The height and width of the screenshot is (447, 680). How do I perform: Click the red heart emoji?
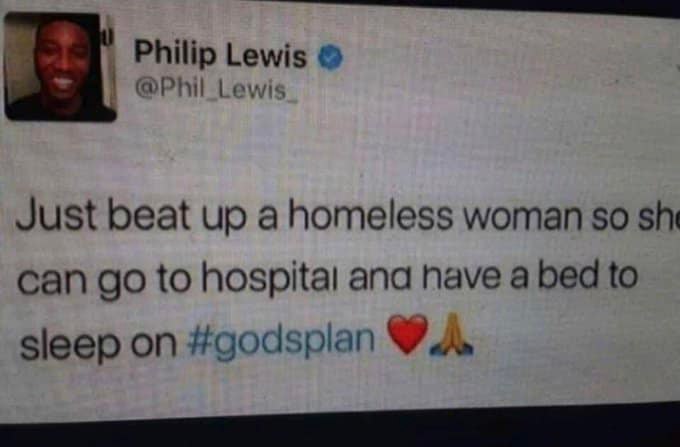click(x=407, y=334)
